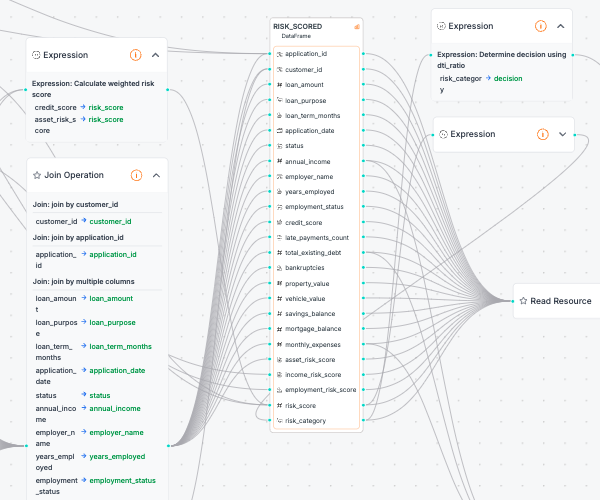Click the Expression icon on the collapsed Expression node
The image size is (600, 500).
point(443,134)
